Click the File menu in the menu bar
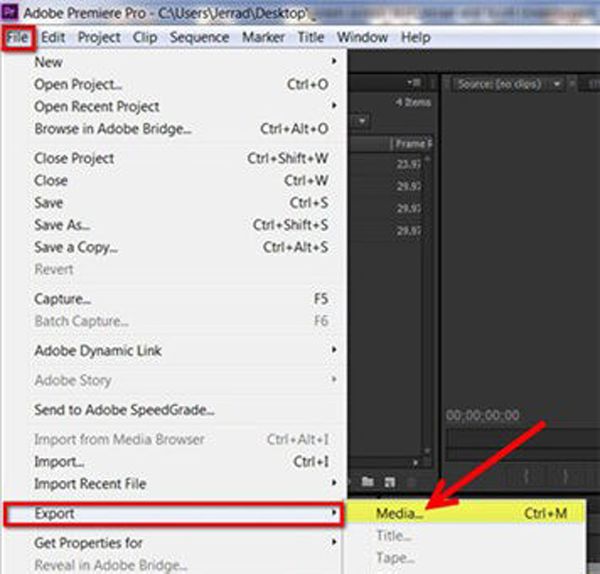 tap(18, 38)
